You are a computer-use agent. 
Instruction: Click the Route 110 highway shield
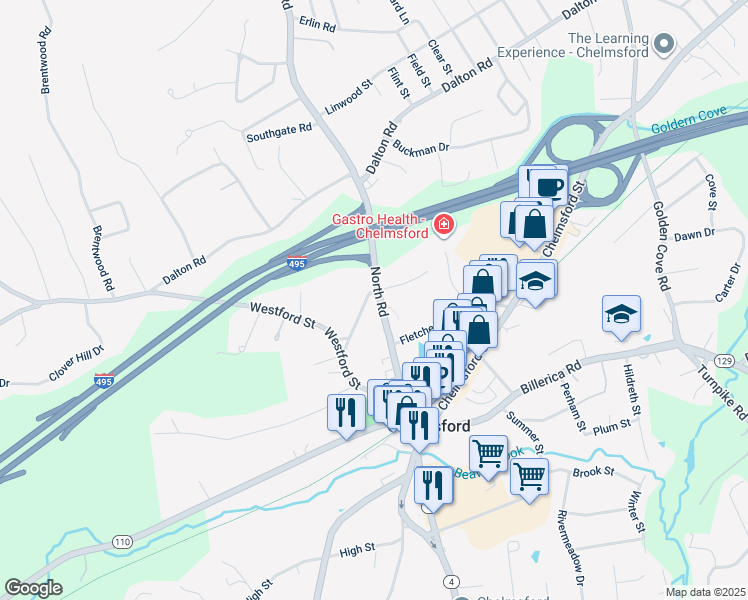[x=122, y=542]
